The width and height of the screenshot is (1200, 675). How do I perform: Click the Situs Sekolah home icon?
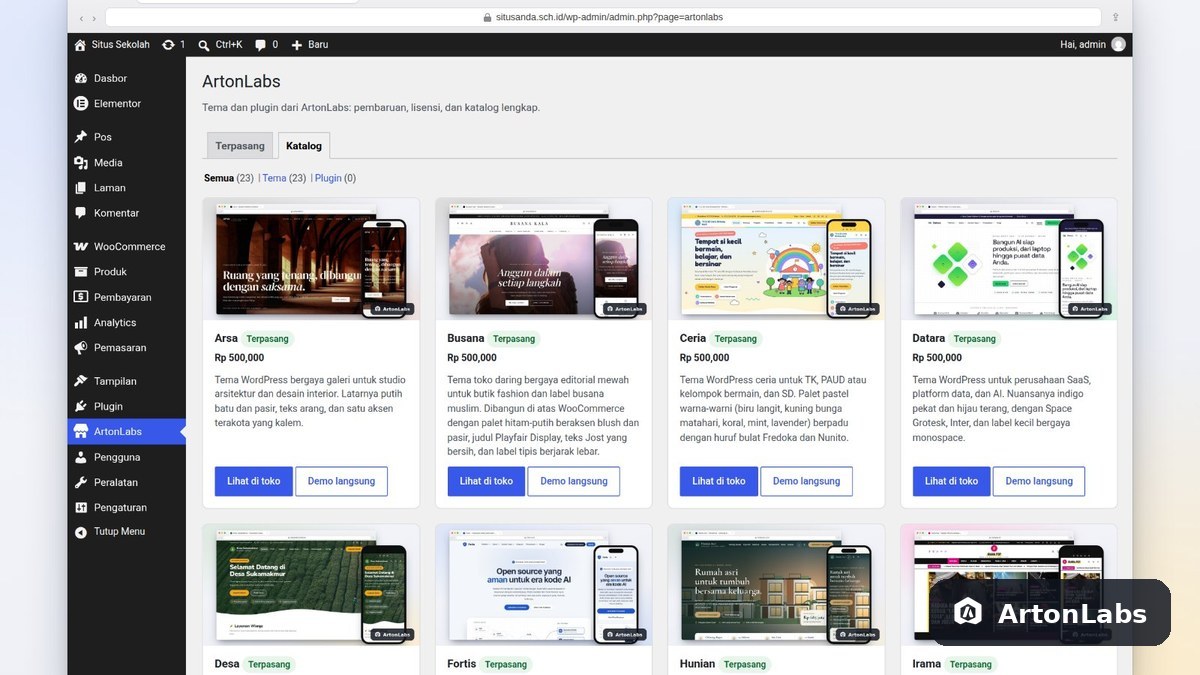tap(80, 45)
